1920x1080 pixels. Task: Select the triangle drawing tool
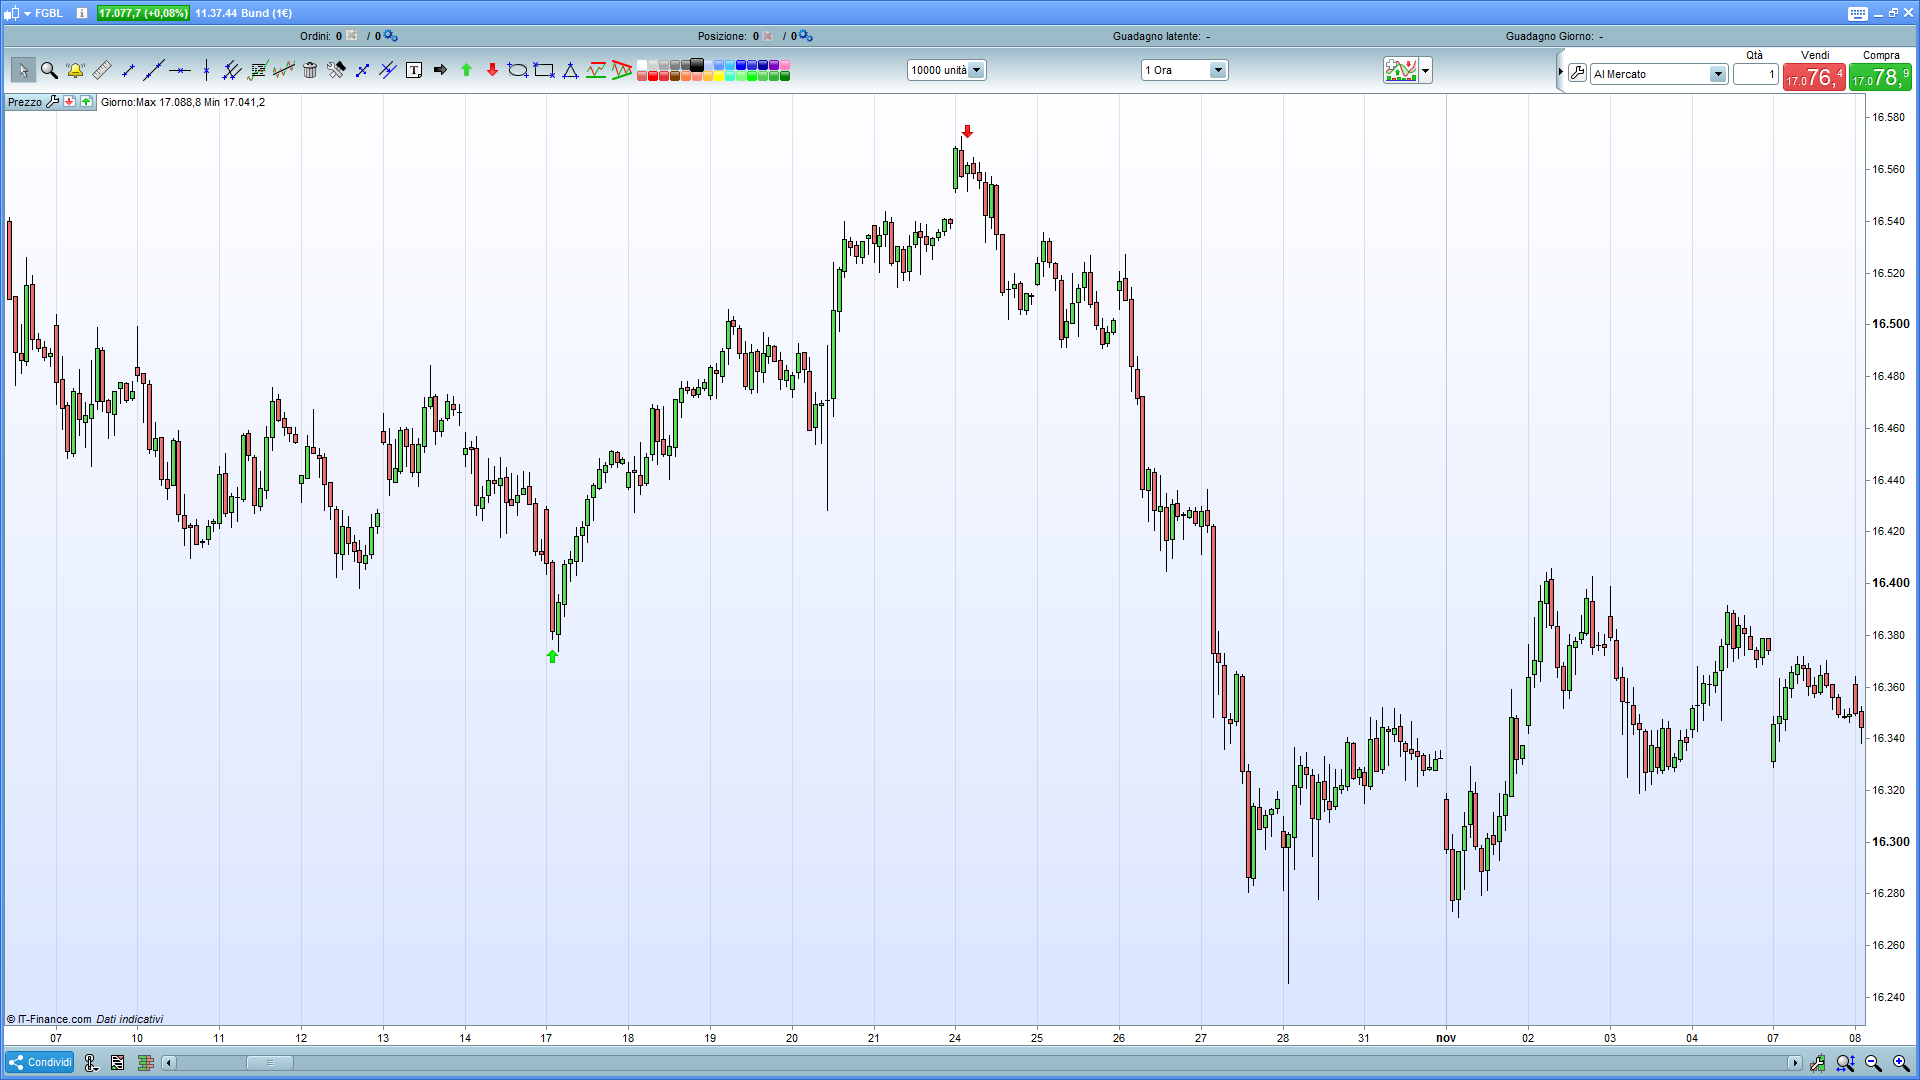click(570, 70)
